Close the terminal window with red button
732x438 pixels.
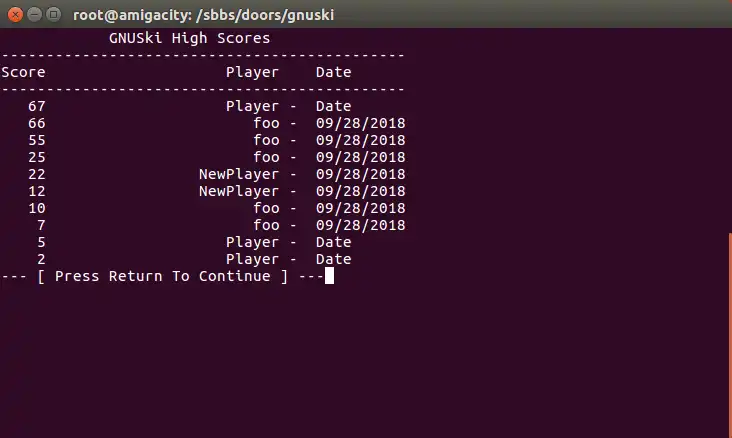point(15,15)
